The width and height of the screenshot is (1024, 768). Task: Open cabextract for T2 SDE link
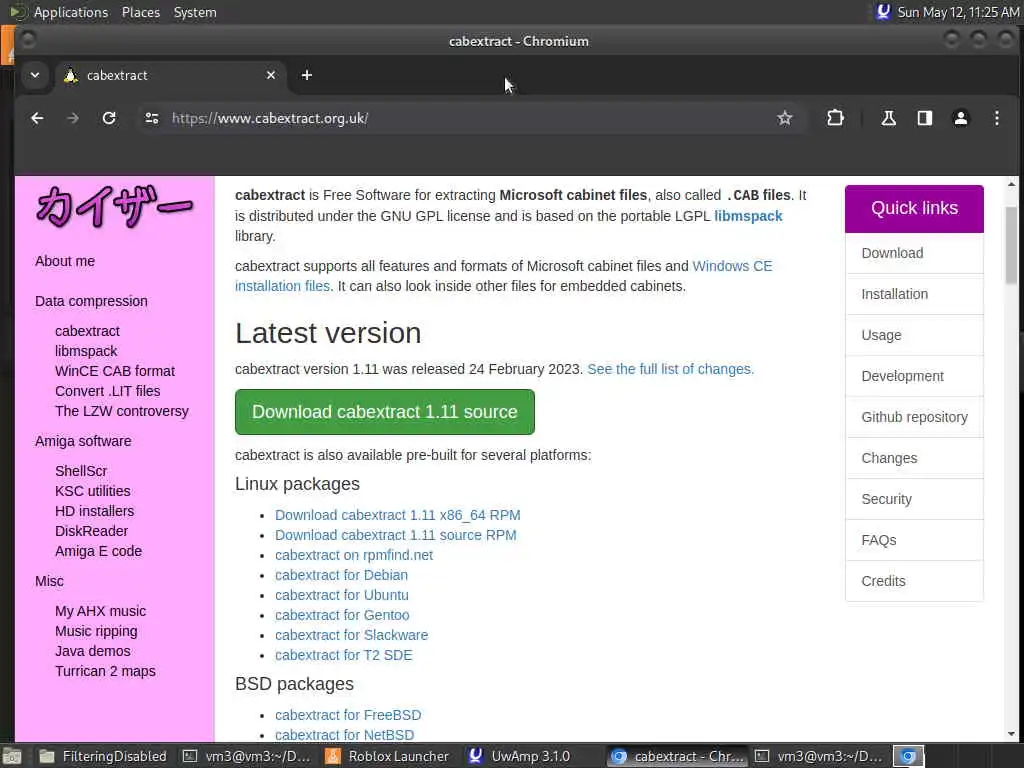(x=344, y=655)
